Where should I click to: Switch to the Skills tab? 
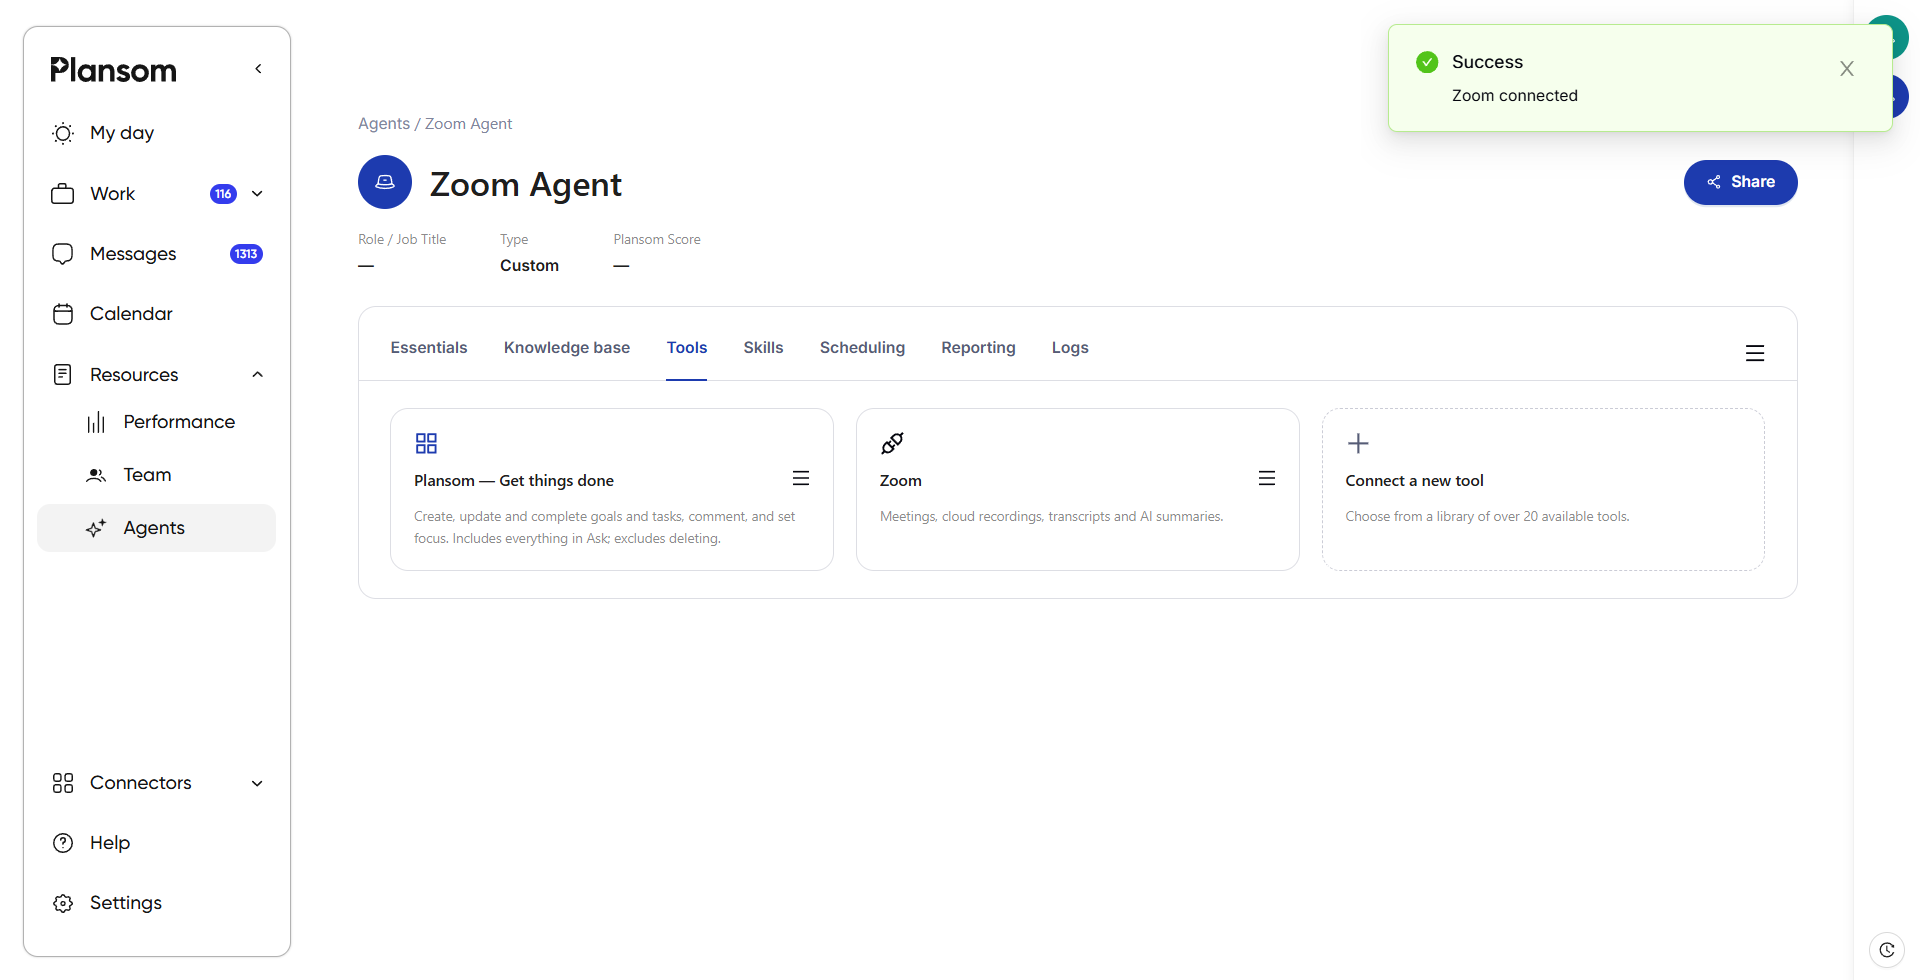pos(763,347)
